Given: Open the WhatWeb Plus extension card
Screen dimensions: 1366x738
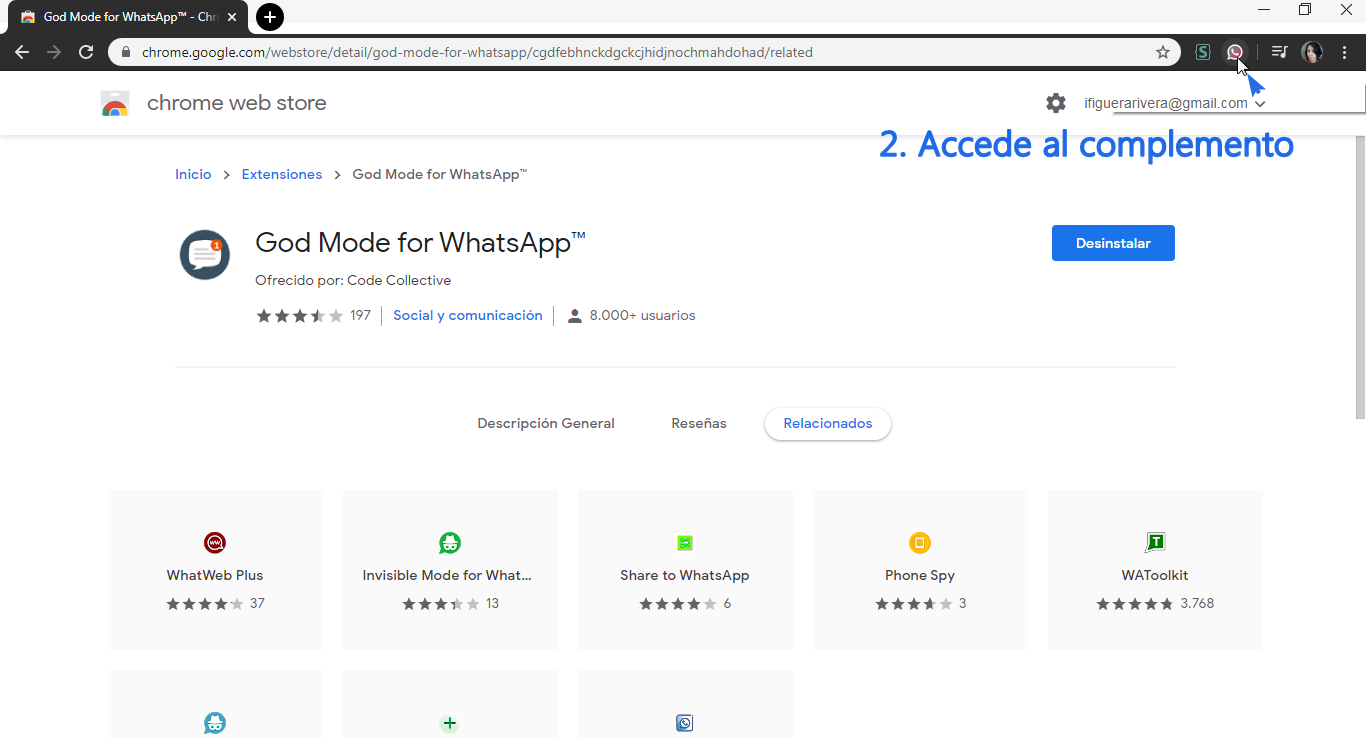Looking at the screenshot, I should pos(215,570).
